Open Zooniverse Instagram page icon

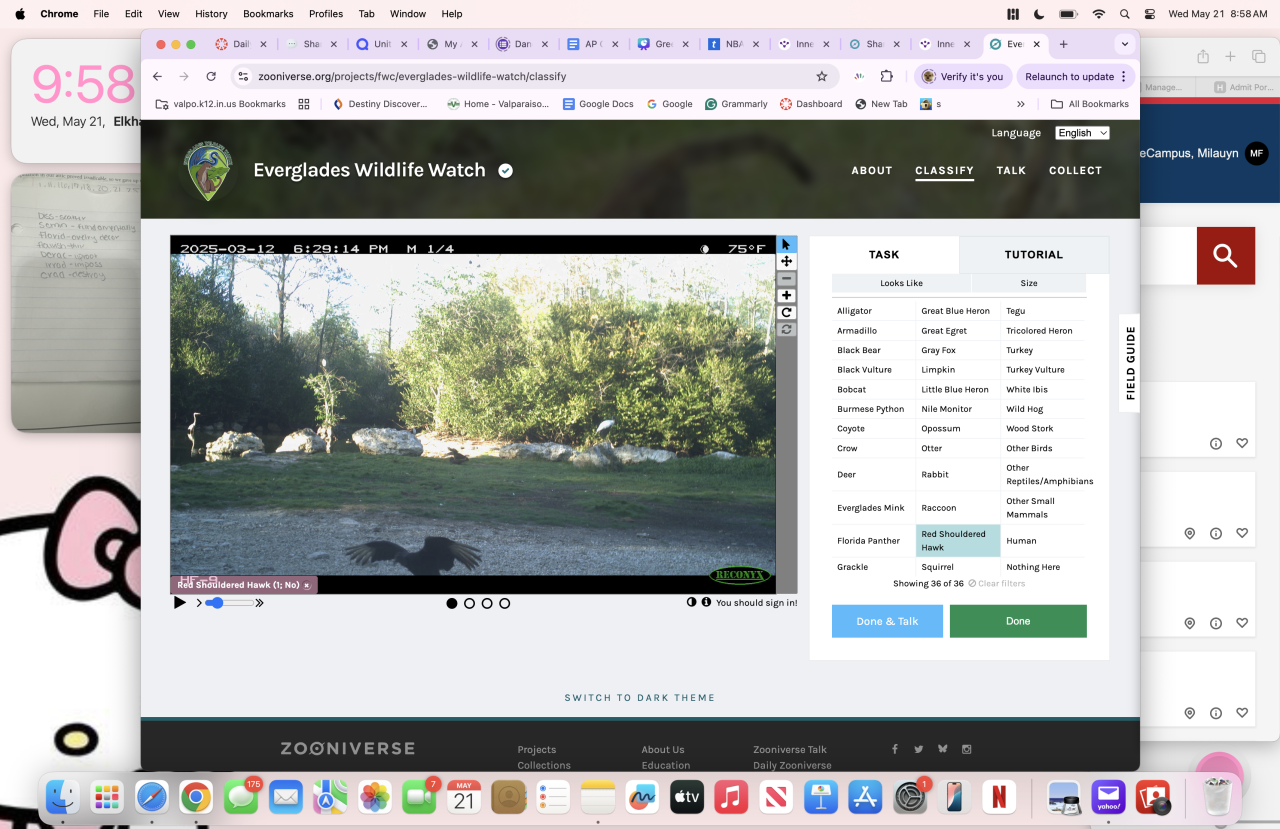click(967, 749)
